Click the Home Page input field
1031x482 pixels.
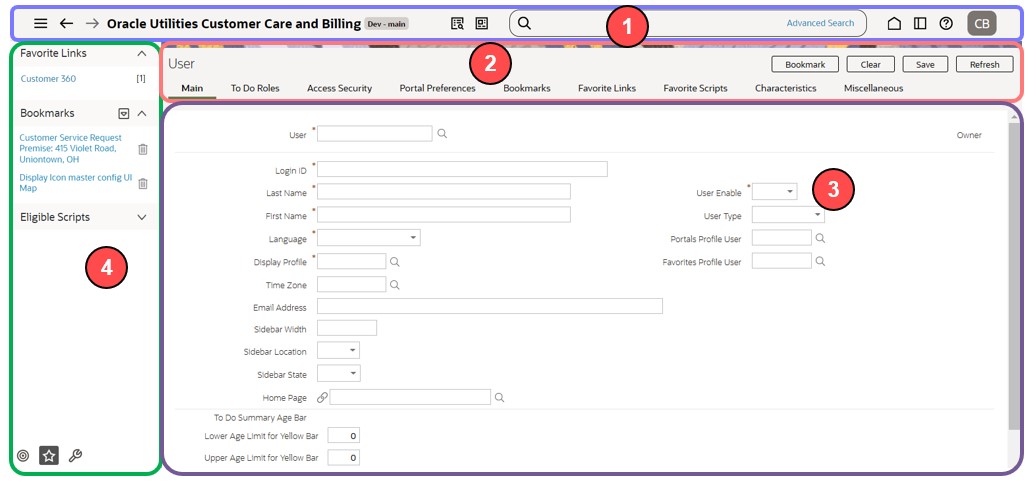point(410,397)
